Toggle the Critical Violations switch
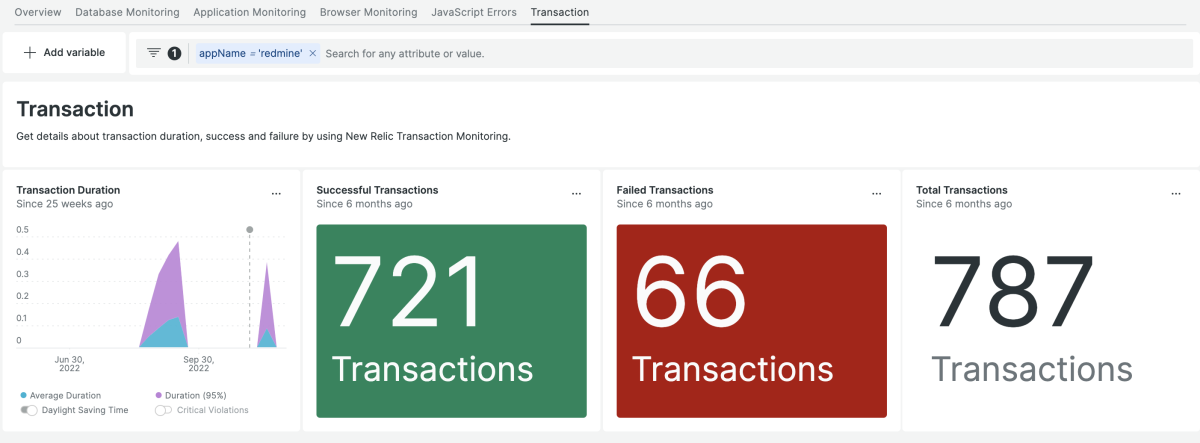 click(163, 410)
